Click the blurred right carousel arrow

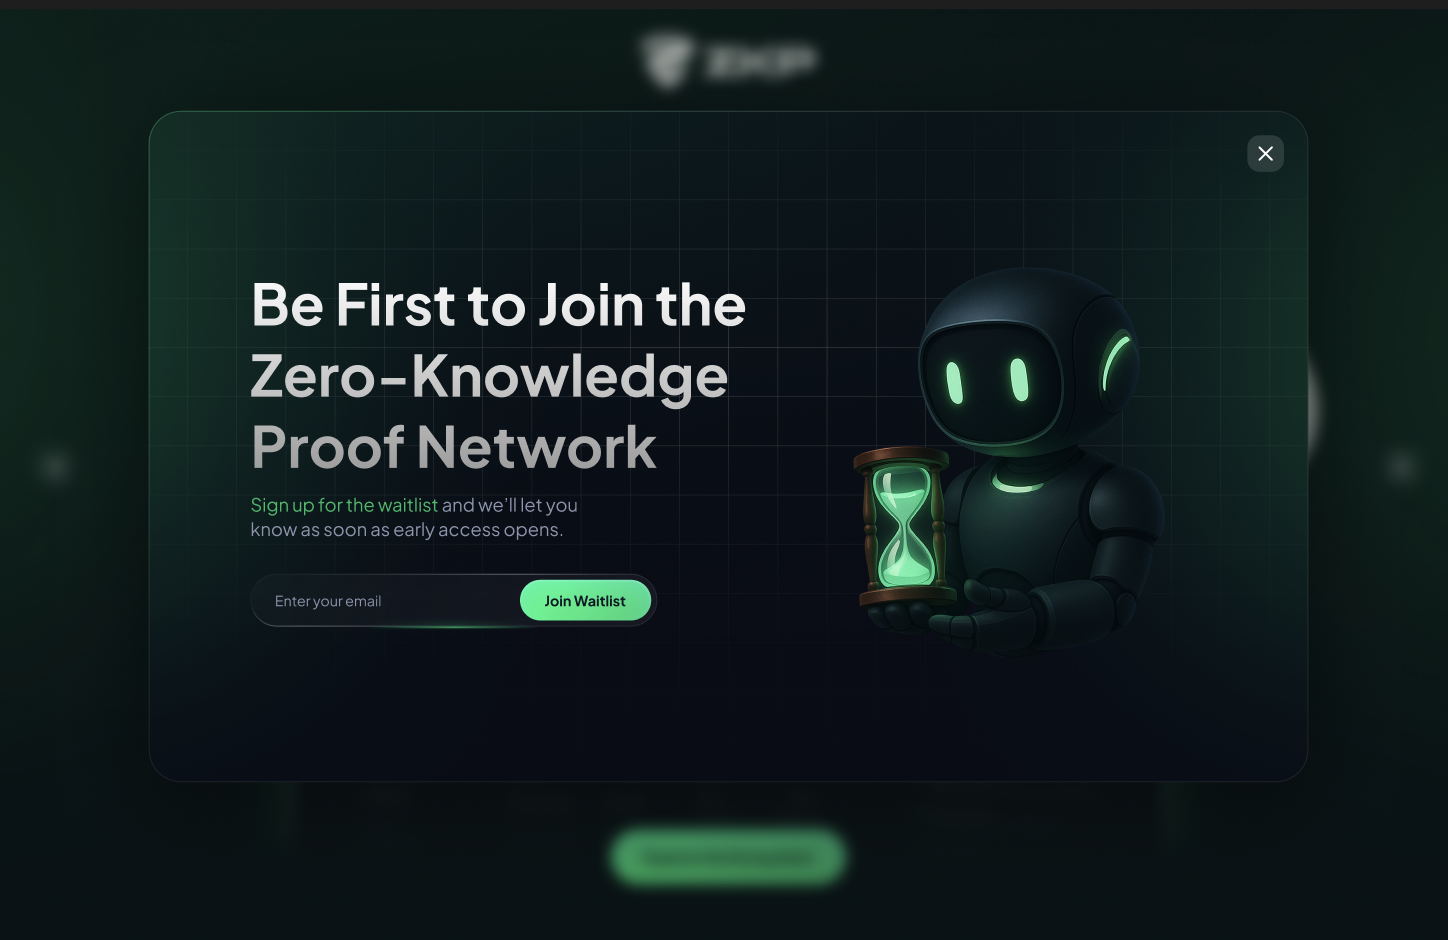(1402, 466)
